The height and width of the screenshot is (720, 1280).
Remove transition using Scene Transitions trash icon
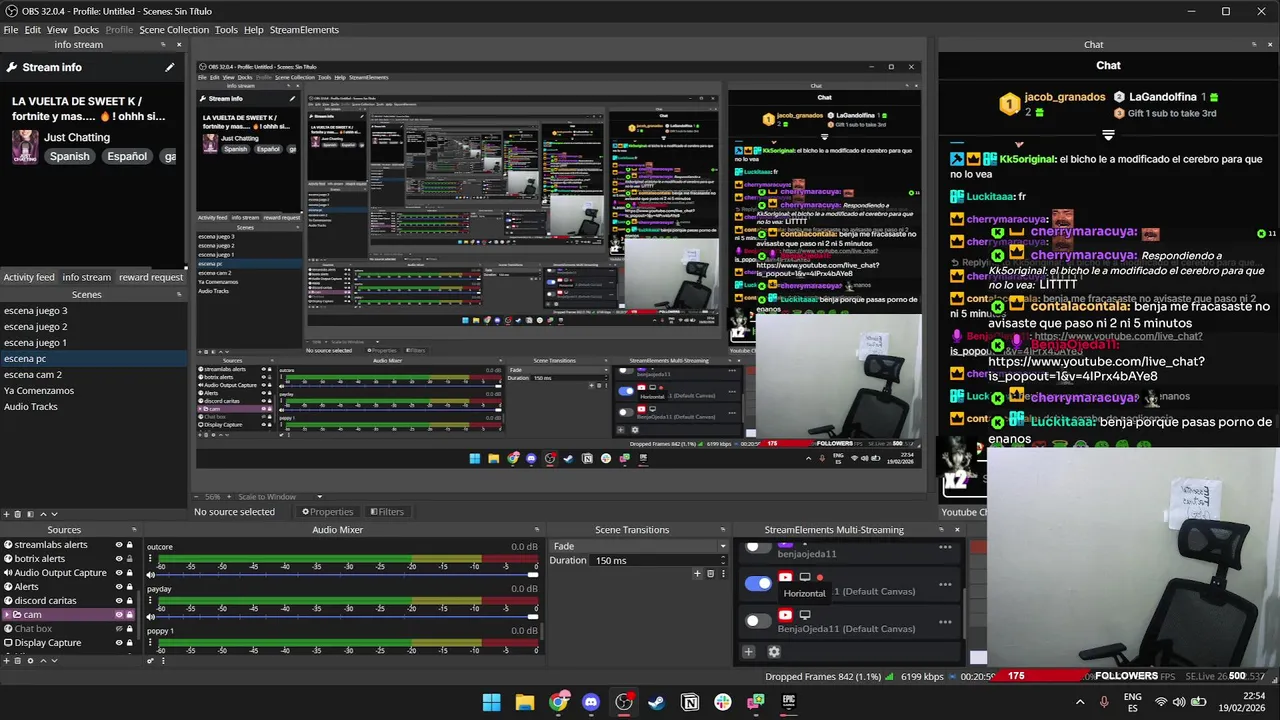coord(711,574)
